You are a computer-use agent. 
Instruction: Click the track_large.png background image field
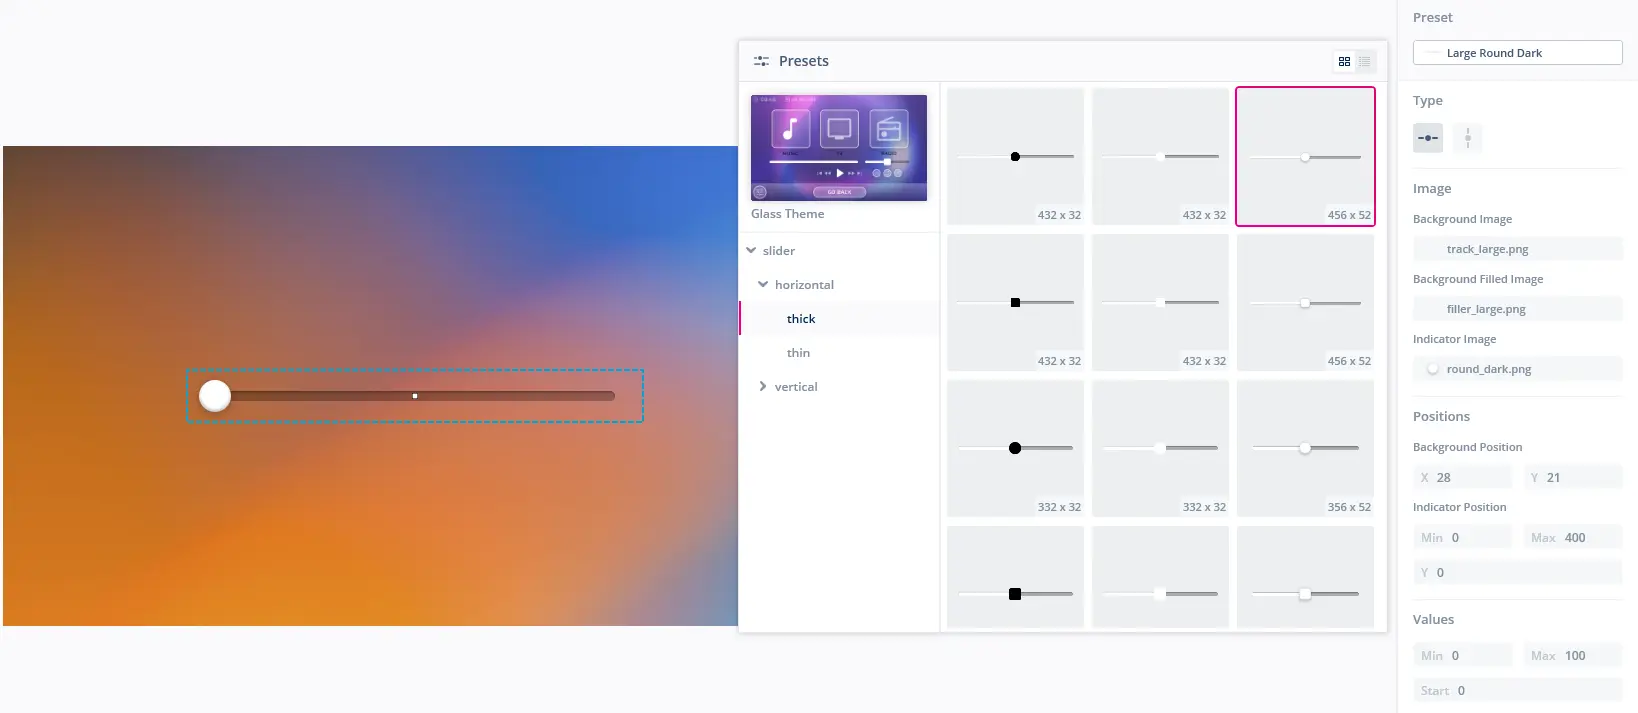point(1517,249)
